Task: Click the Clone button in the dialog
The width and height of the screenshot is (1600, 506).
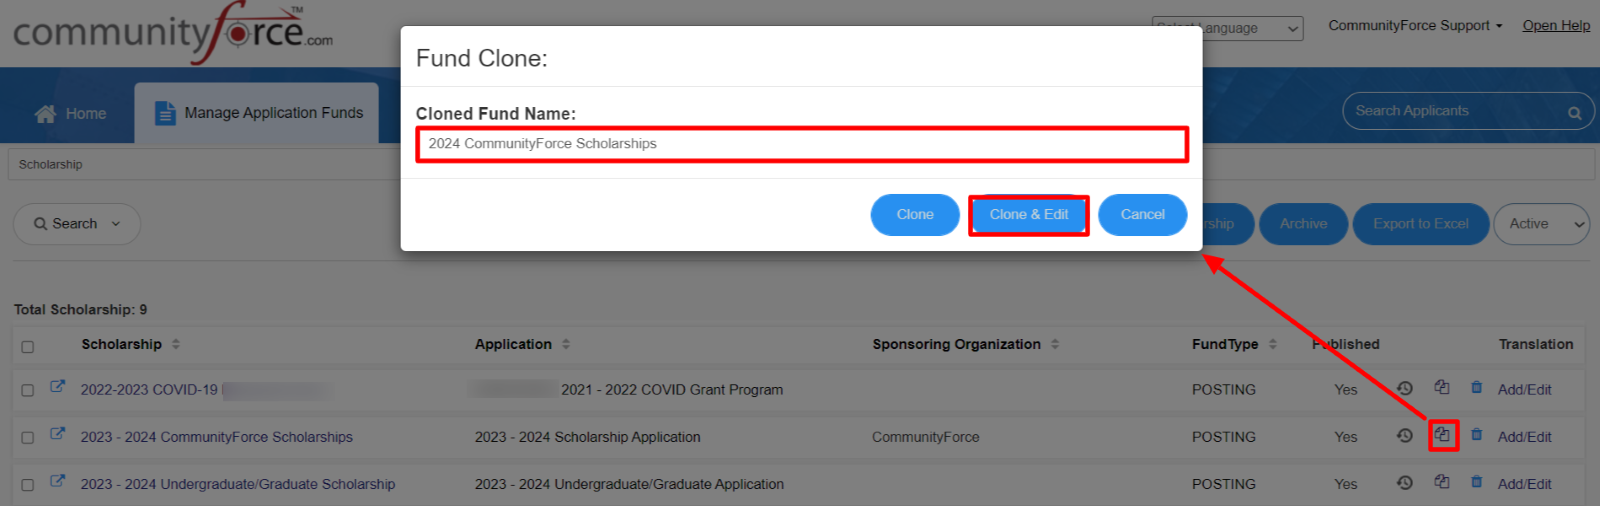Action: 915,215
